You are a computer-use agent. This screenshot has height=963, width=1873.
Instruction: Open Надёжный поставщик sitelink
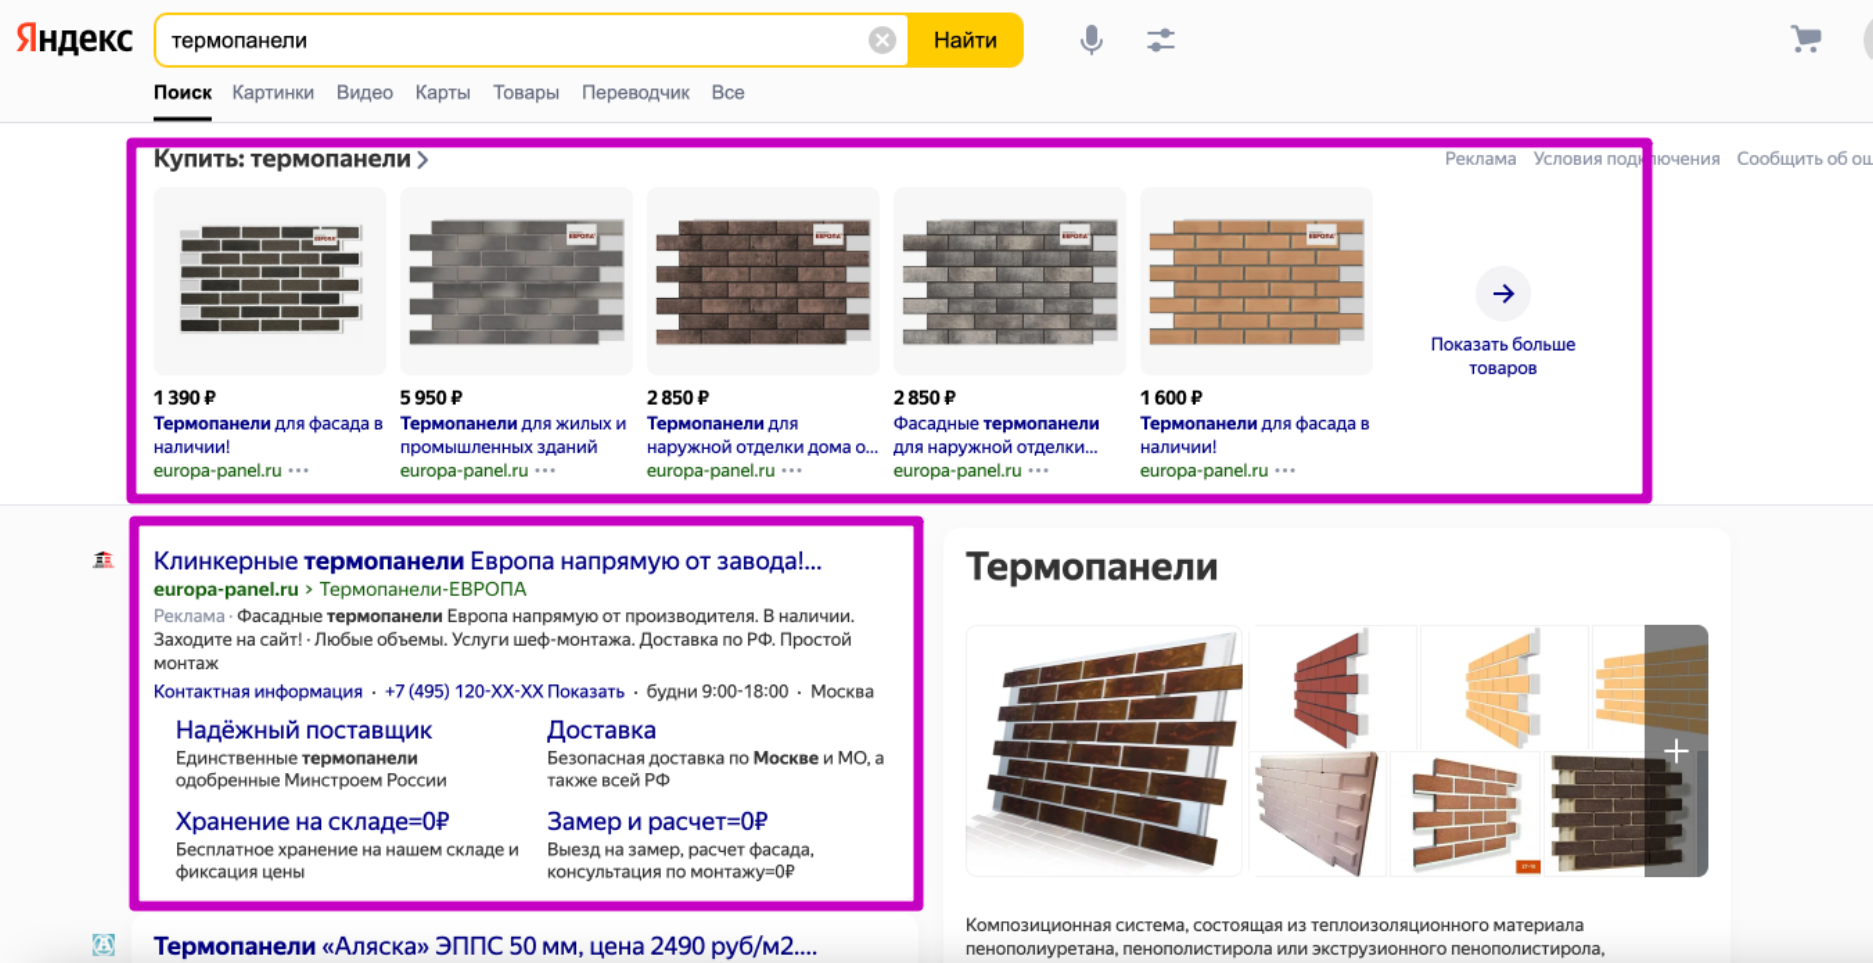[x=303, y=730]
